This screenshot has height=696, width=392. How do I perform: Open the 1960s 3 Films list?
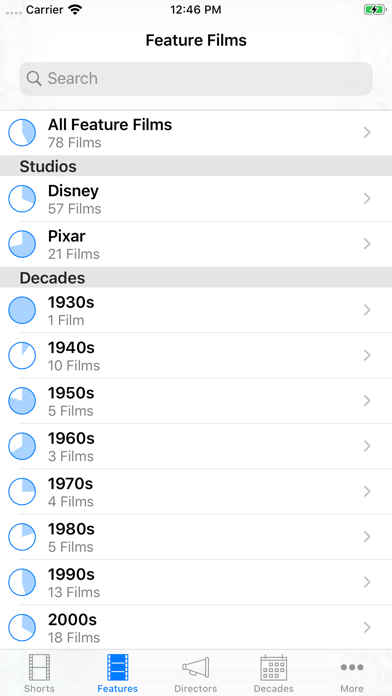point(196,446)
